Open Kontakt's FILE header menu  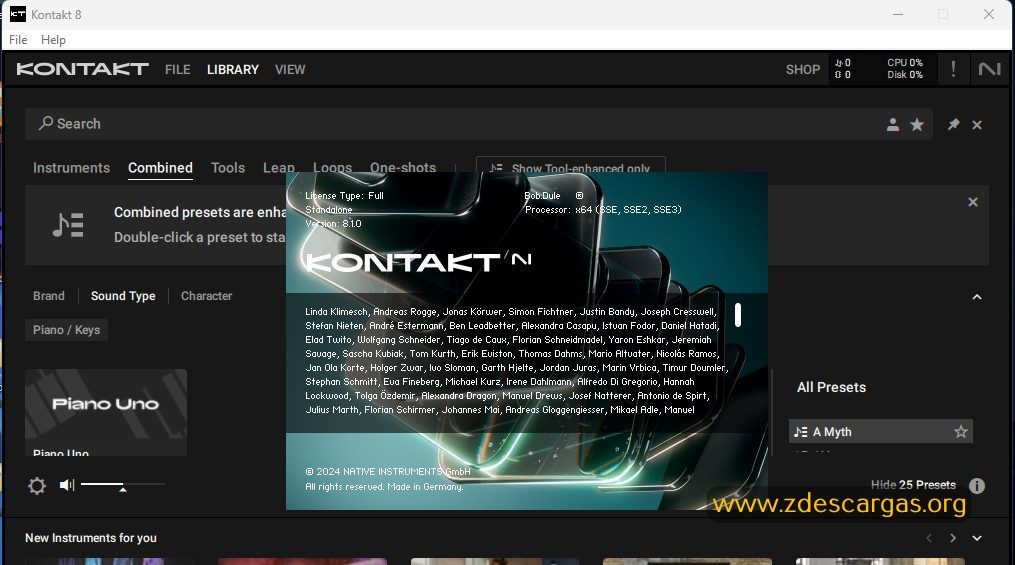point(177,69)
